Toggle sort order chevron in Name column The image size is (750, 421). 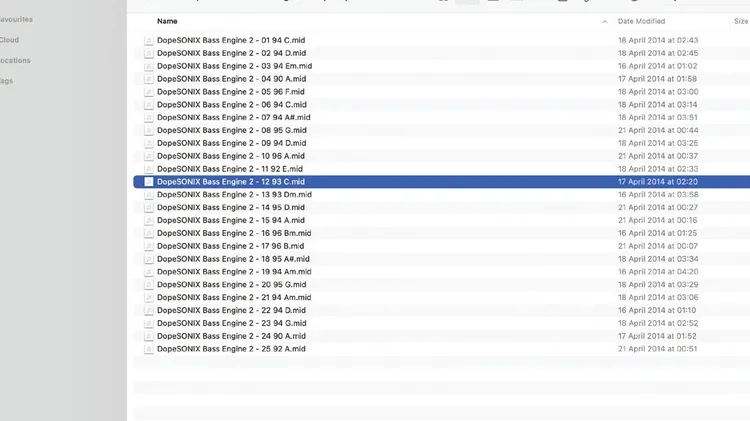605,22
